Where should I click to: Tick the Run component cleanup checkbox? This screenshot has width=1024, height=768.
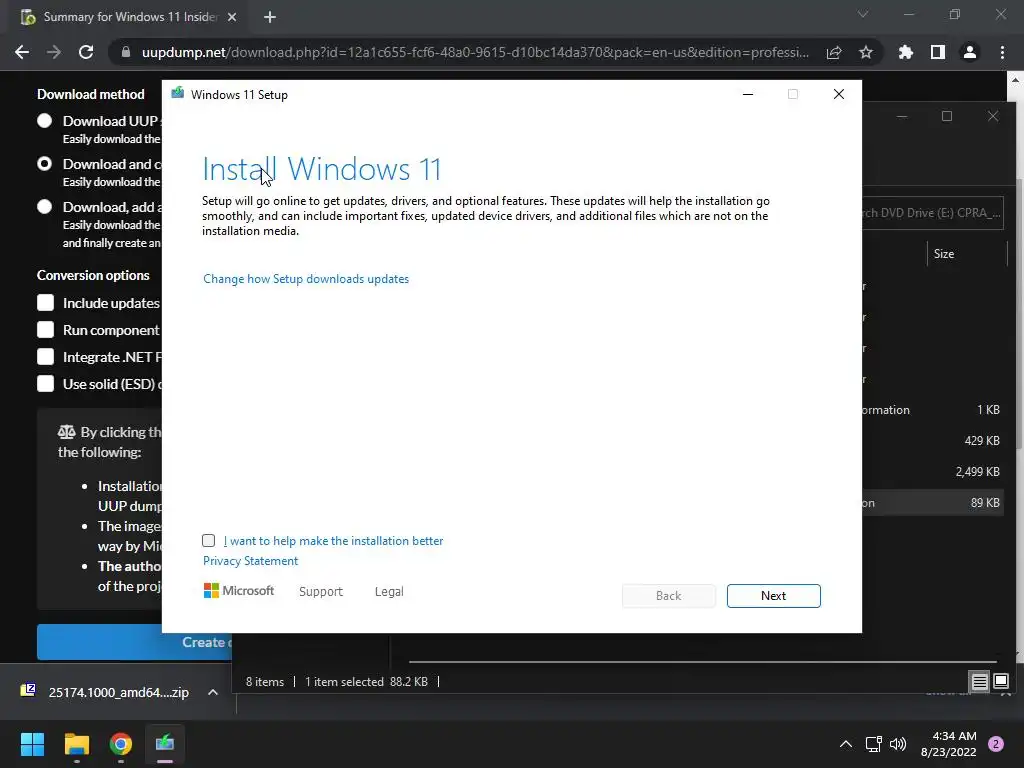(x=45, y=330)
